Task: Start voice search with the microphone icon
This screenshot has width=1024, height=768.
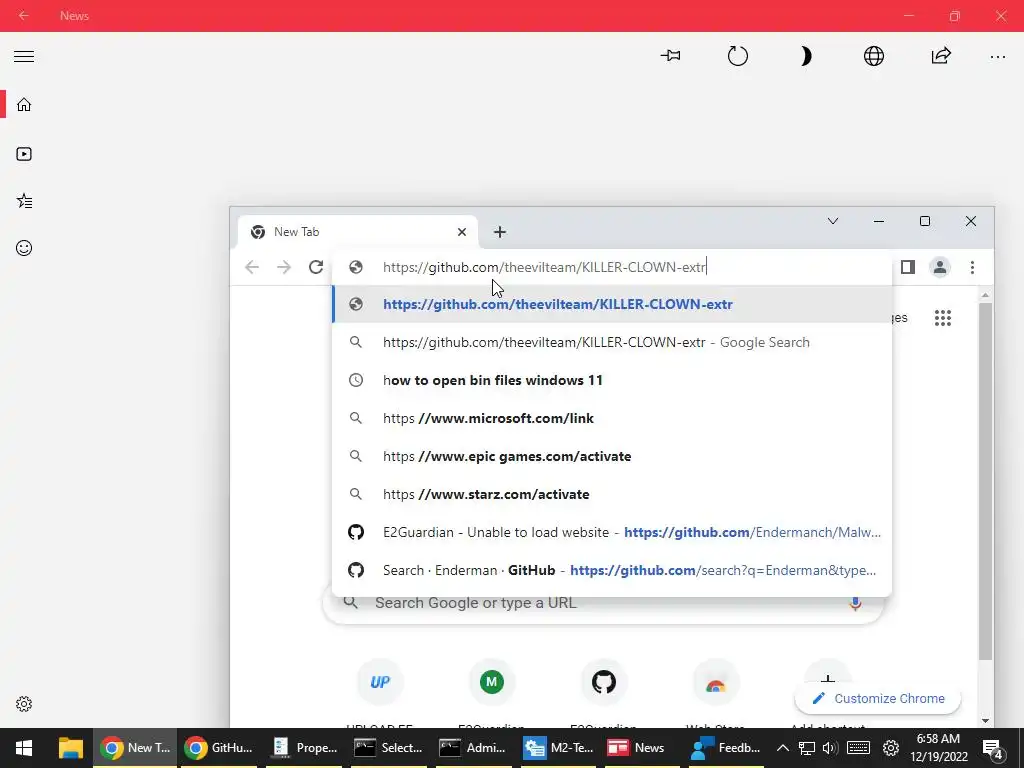Action: point(855,603)
